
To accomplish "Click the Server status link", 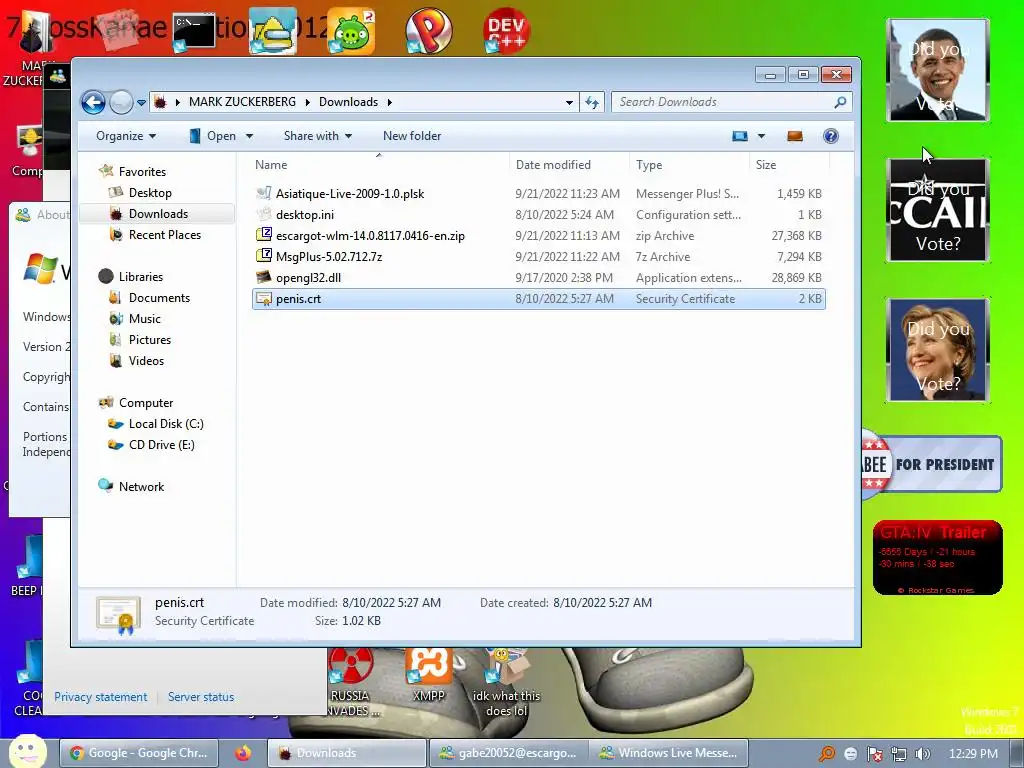I will tap(200, 697).
